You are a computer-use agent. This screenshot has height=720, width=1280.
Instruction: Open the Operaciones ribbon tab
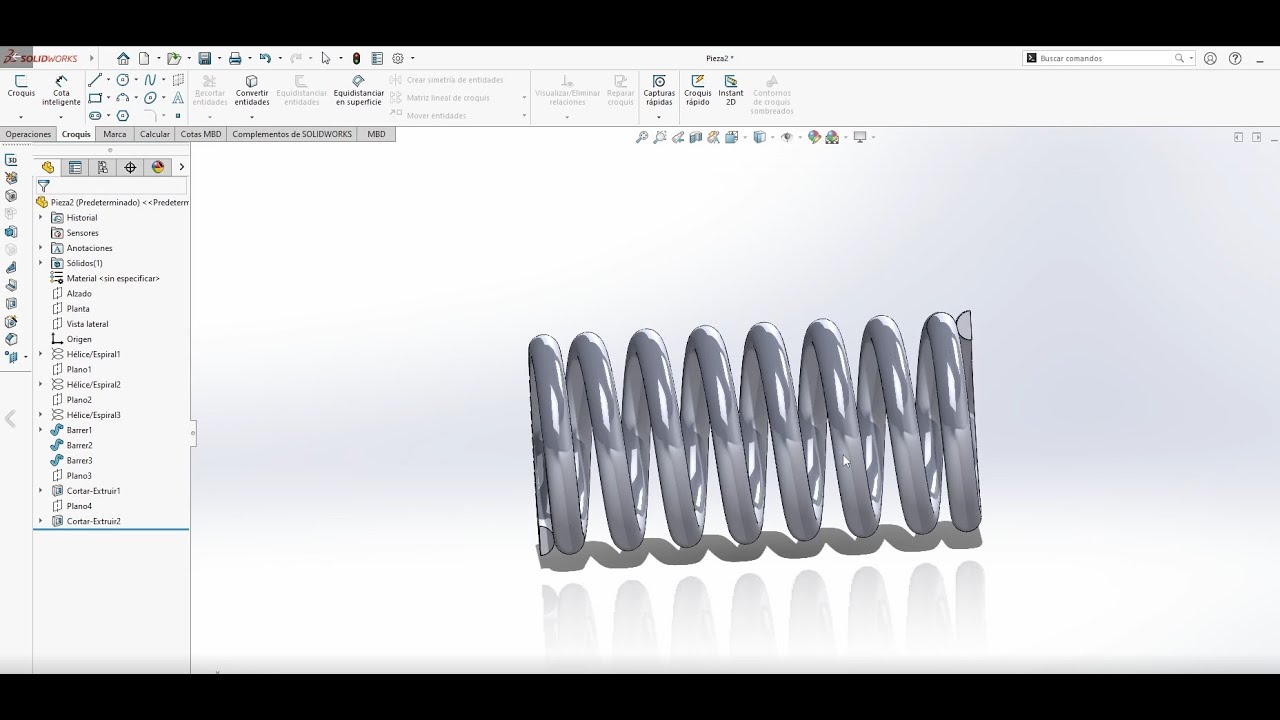coord(28,134)
